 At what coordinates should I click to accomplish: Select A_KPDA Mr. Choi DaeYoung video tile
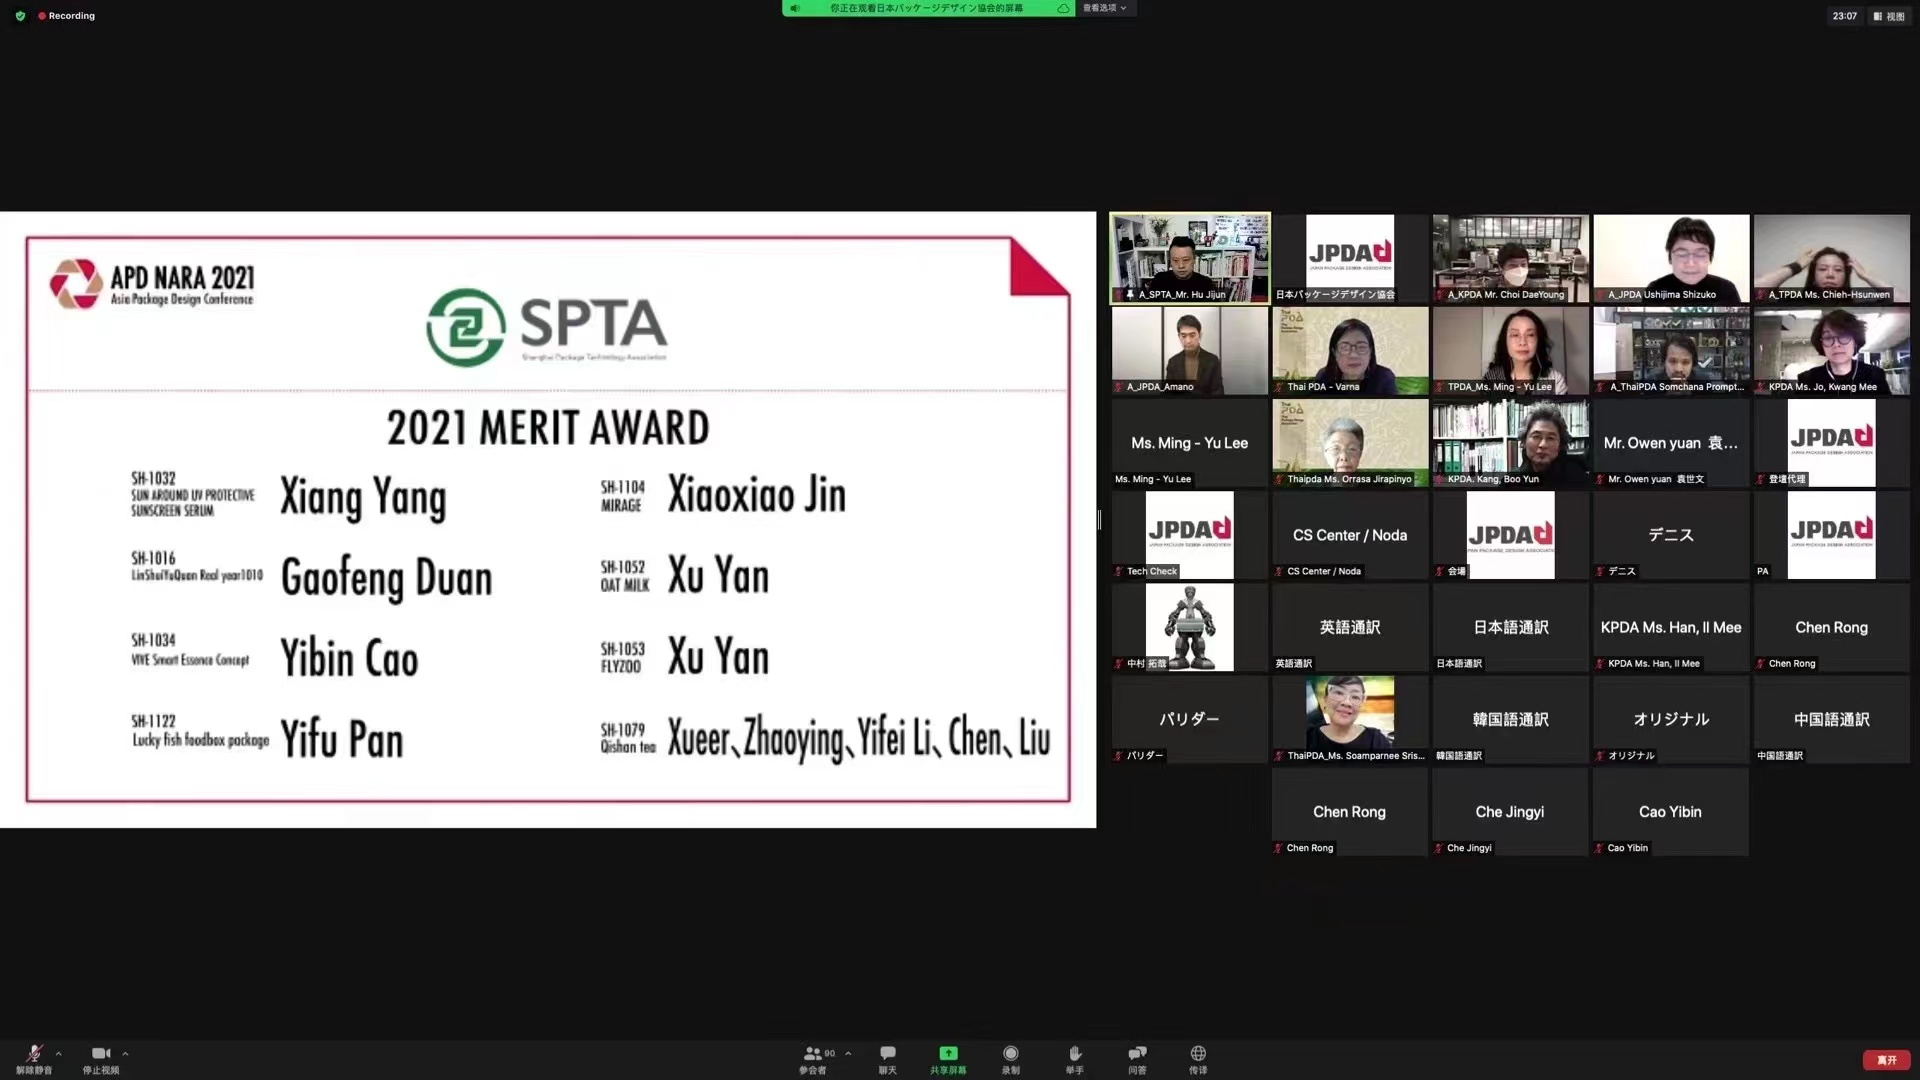[x=1510, y=258]
